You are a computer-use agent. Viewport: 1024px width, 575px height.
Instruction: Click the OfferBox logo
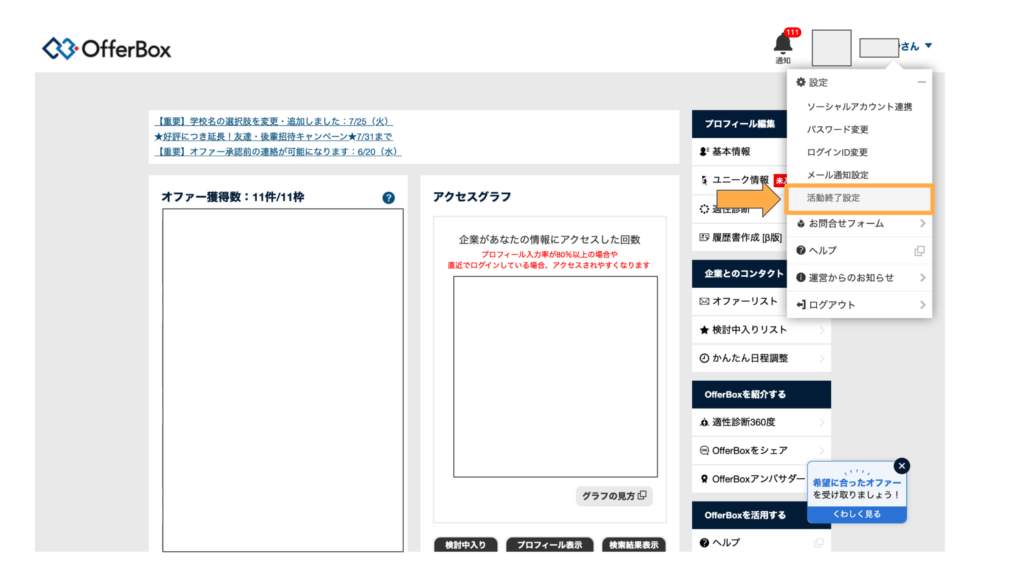point(106,49)
